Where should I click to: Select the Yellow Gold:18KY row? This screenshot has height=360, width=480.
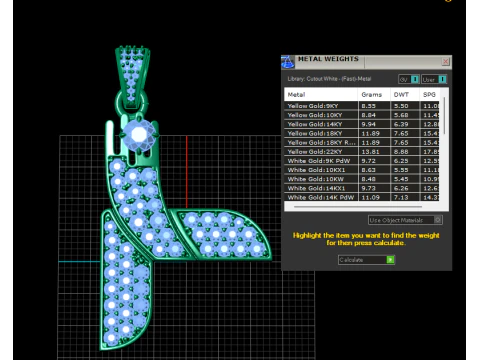coord(363,133)
